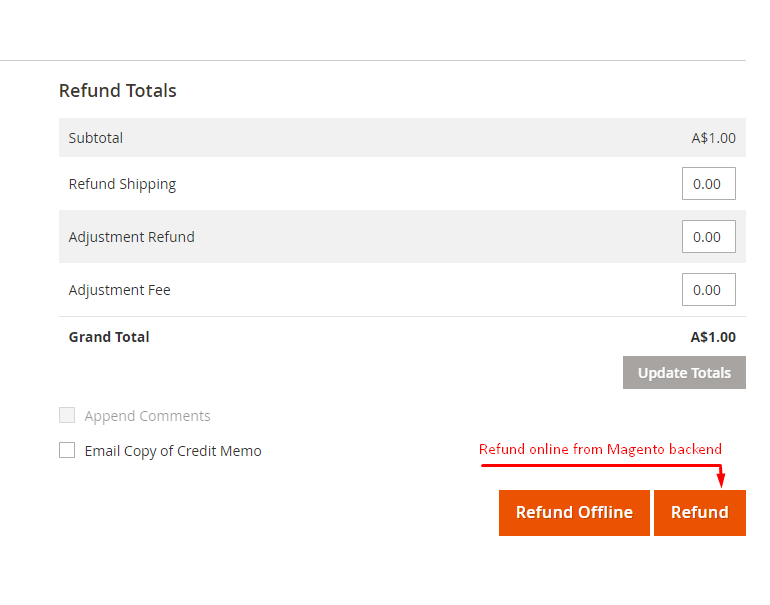Viewport: 770px width, 605px height.
Task: Click the Refund Shipping label text
Action: [122, 184]
